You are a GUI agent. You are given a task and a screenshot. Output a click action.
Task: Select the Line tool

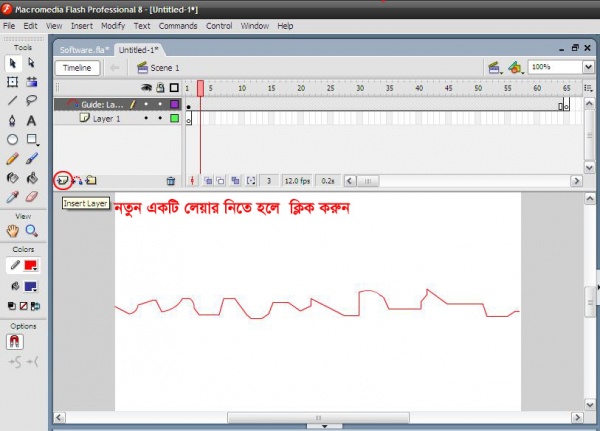click(13, 101)
